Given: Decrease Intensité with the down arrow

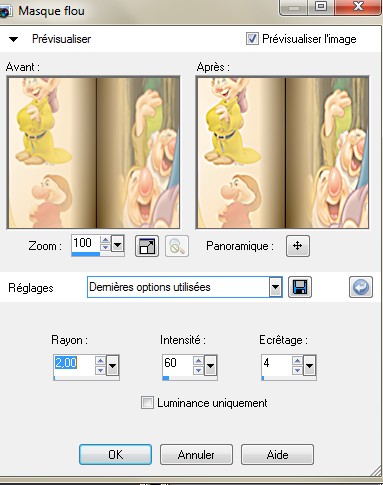Looking at the screenshot, I should [199, 370].
